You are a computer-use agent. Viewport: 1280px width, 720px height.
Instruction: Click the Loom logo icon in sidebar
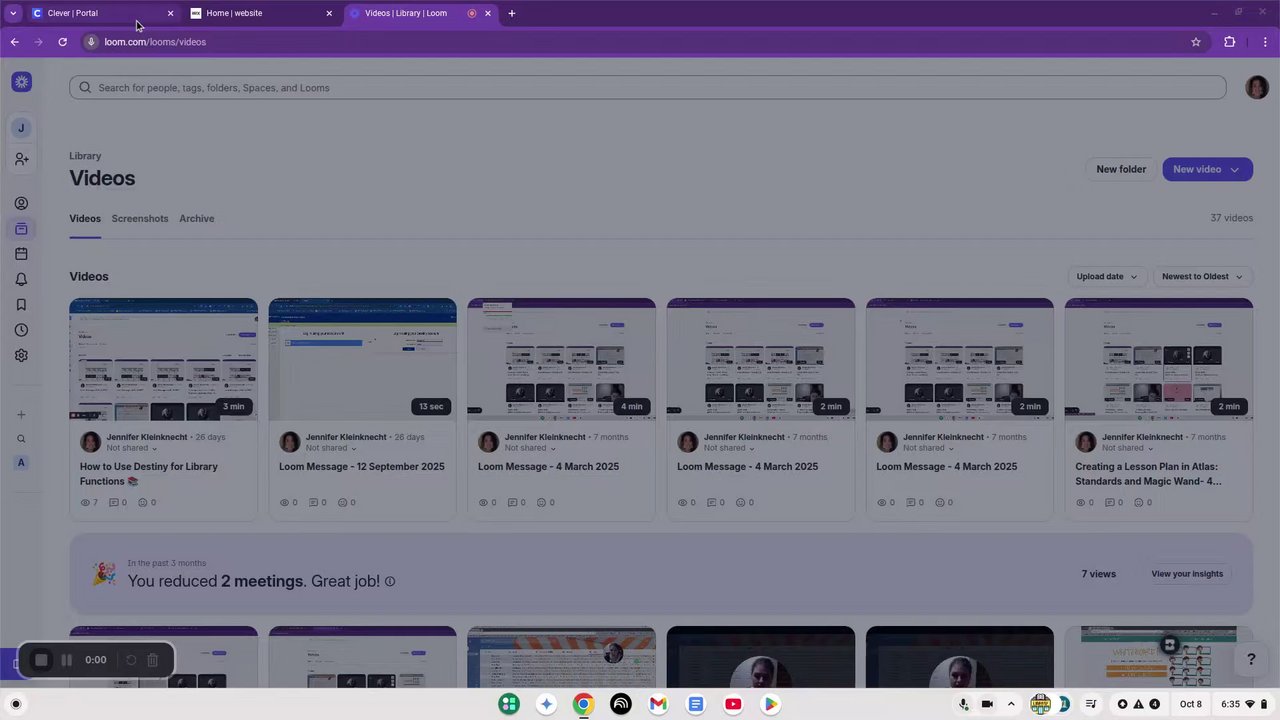pos(21,82)
